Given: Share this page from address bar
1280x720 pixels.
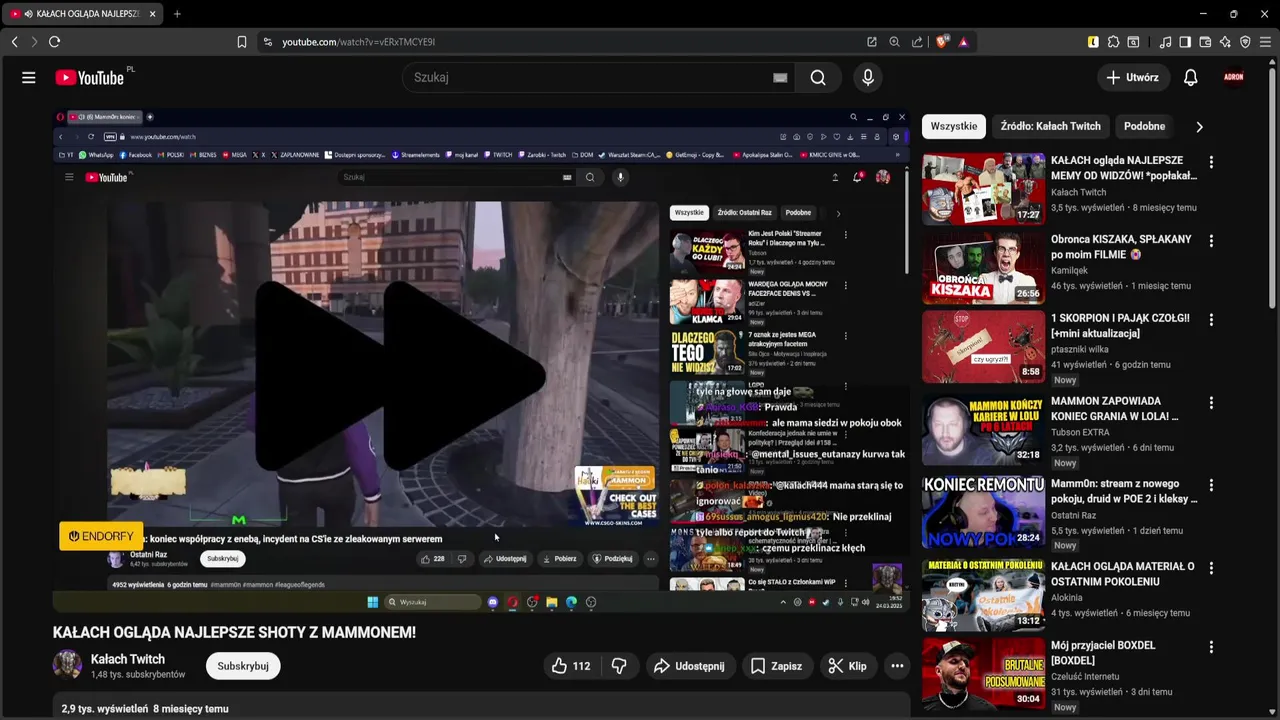Looking at the screenshot, I should point(917,42).
